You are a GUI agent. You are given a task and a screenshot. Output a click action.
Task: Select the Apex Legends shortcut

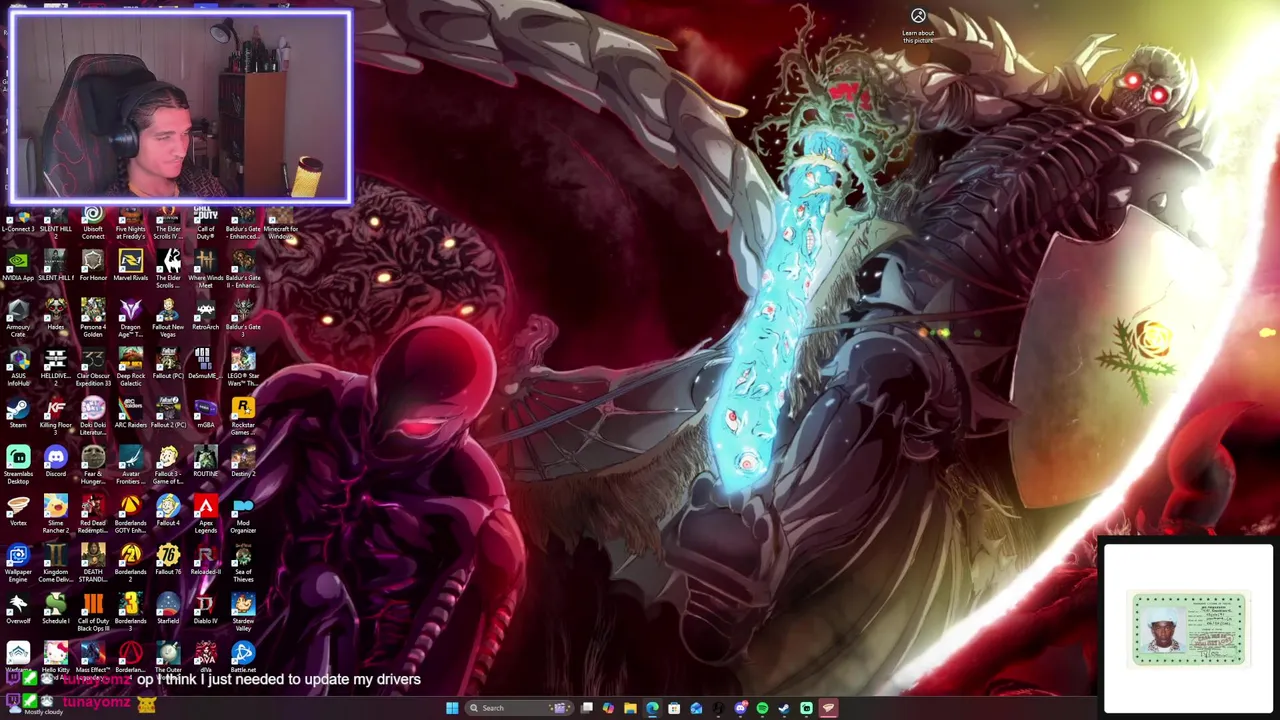pos(205,516)
